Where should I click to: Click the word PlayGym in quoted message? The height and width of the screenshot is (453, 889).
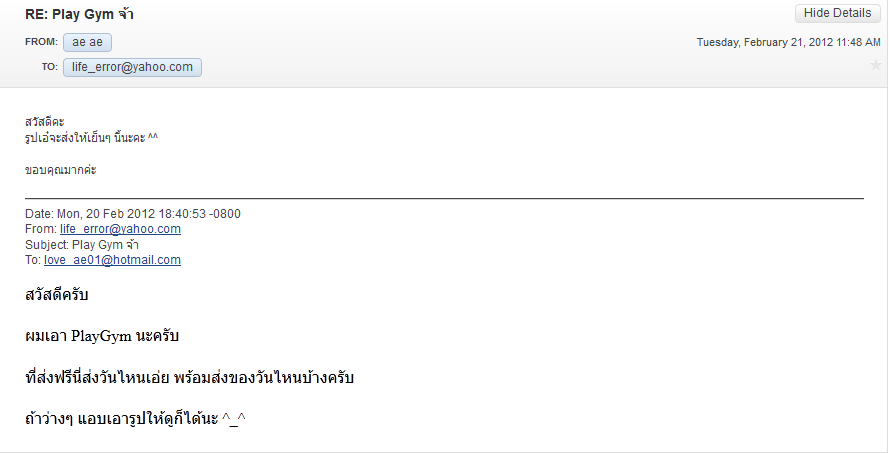(x=101, y=336)
